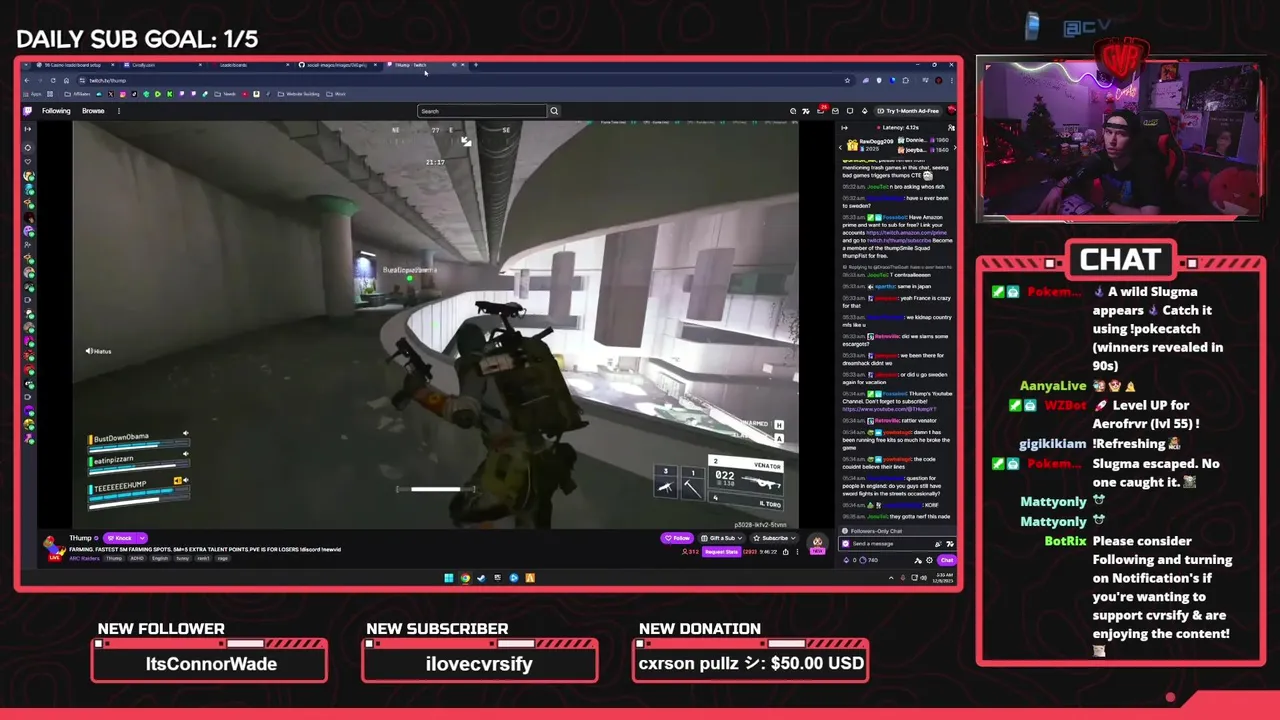Open the Apps shortcut in bookmarks bar

[x=32, y=94]
